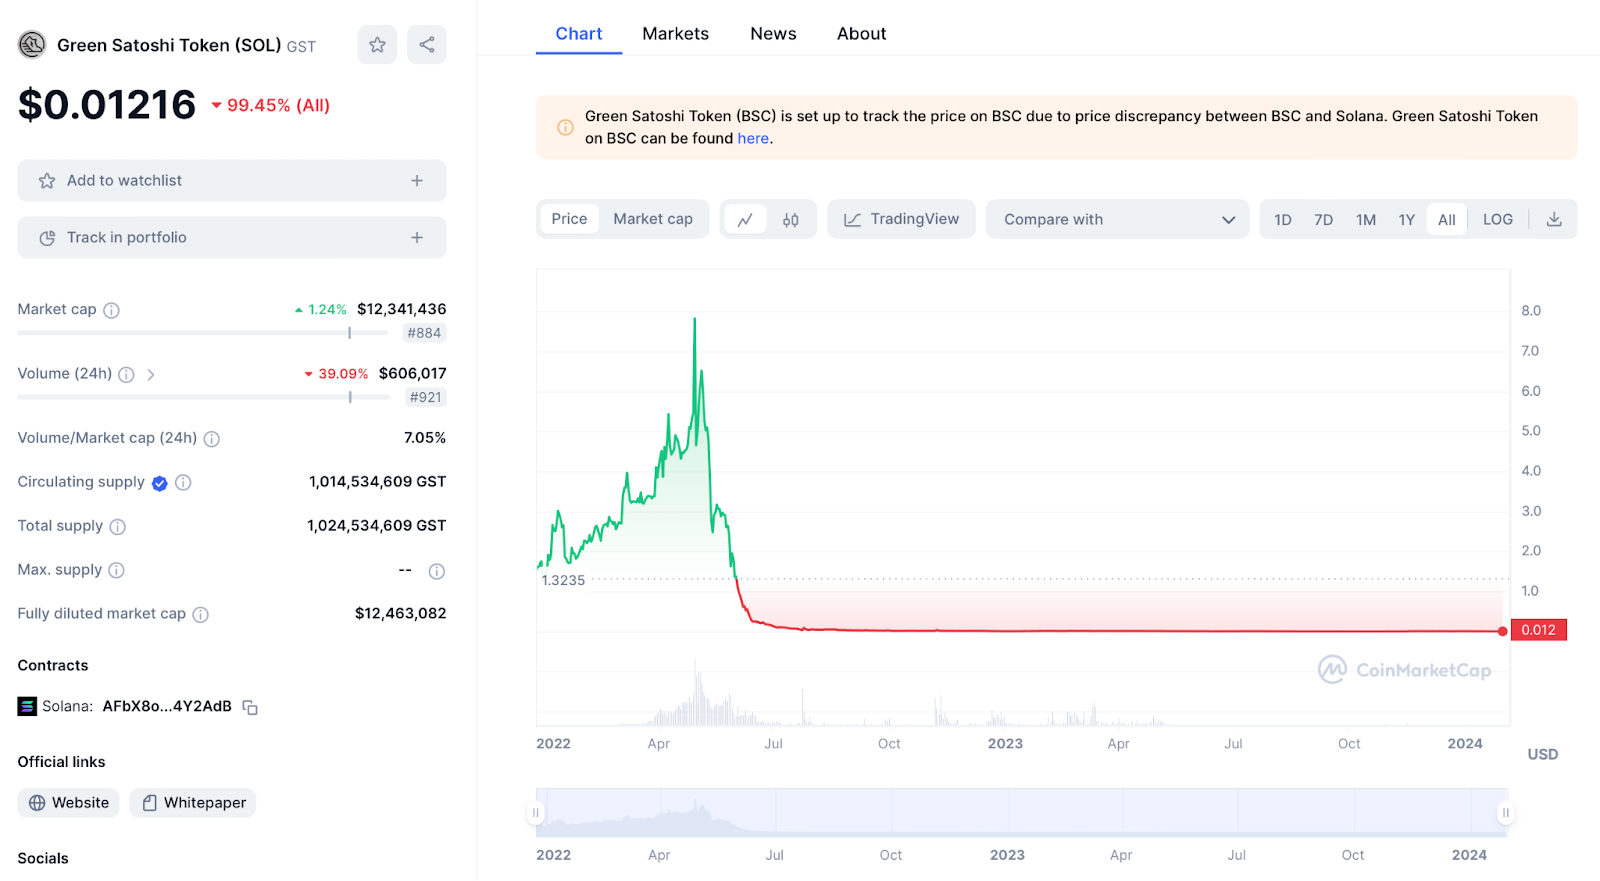Viewport: 1600px width, 881px height.
Task: Click Solana contract address AFbX8o...4Y2AdB
Action: pyautogui.click(x=167, y=706)
